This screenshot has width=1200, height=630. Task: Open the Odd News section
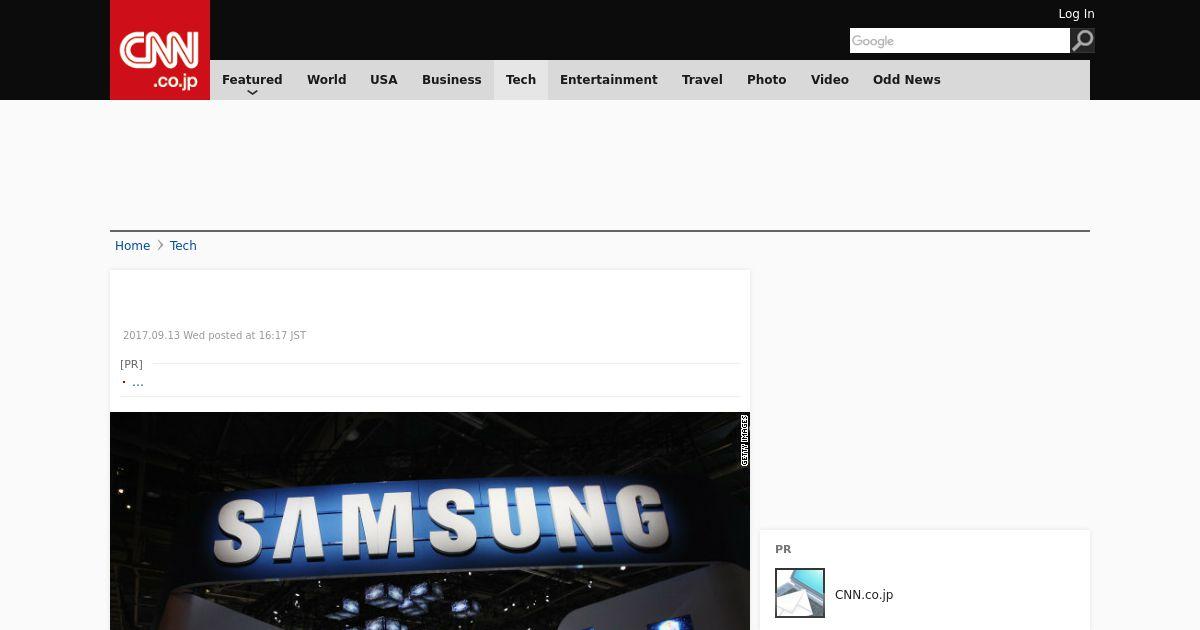(x=907, y=80)
